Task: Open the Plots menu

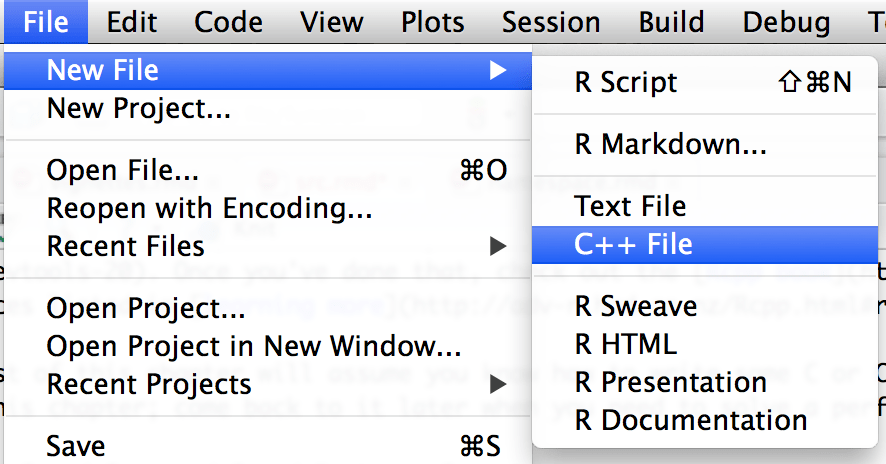Action: coord(432,22)
